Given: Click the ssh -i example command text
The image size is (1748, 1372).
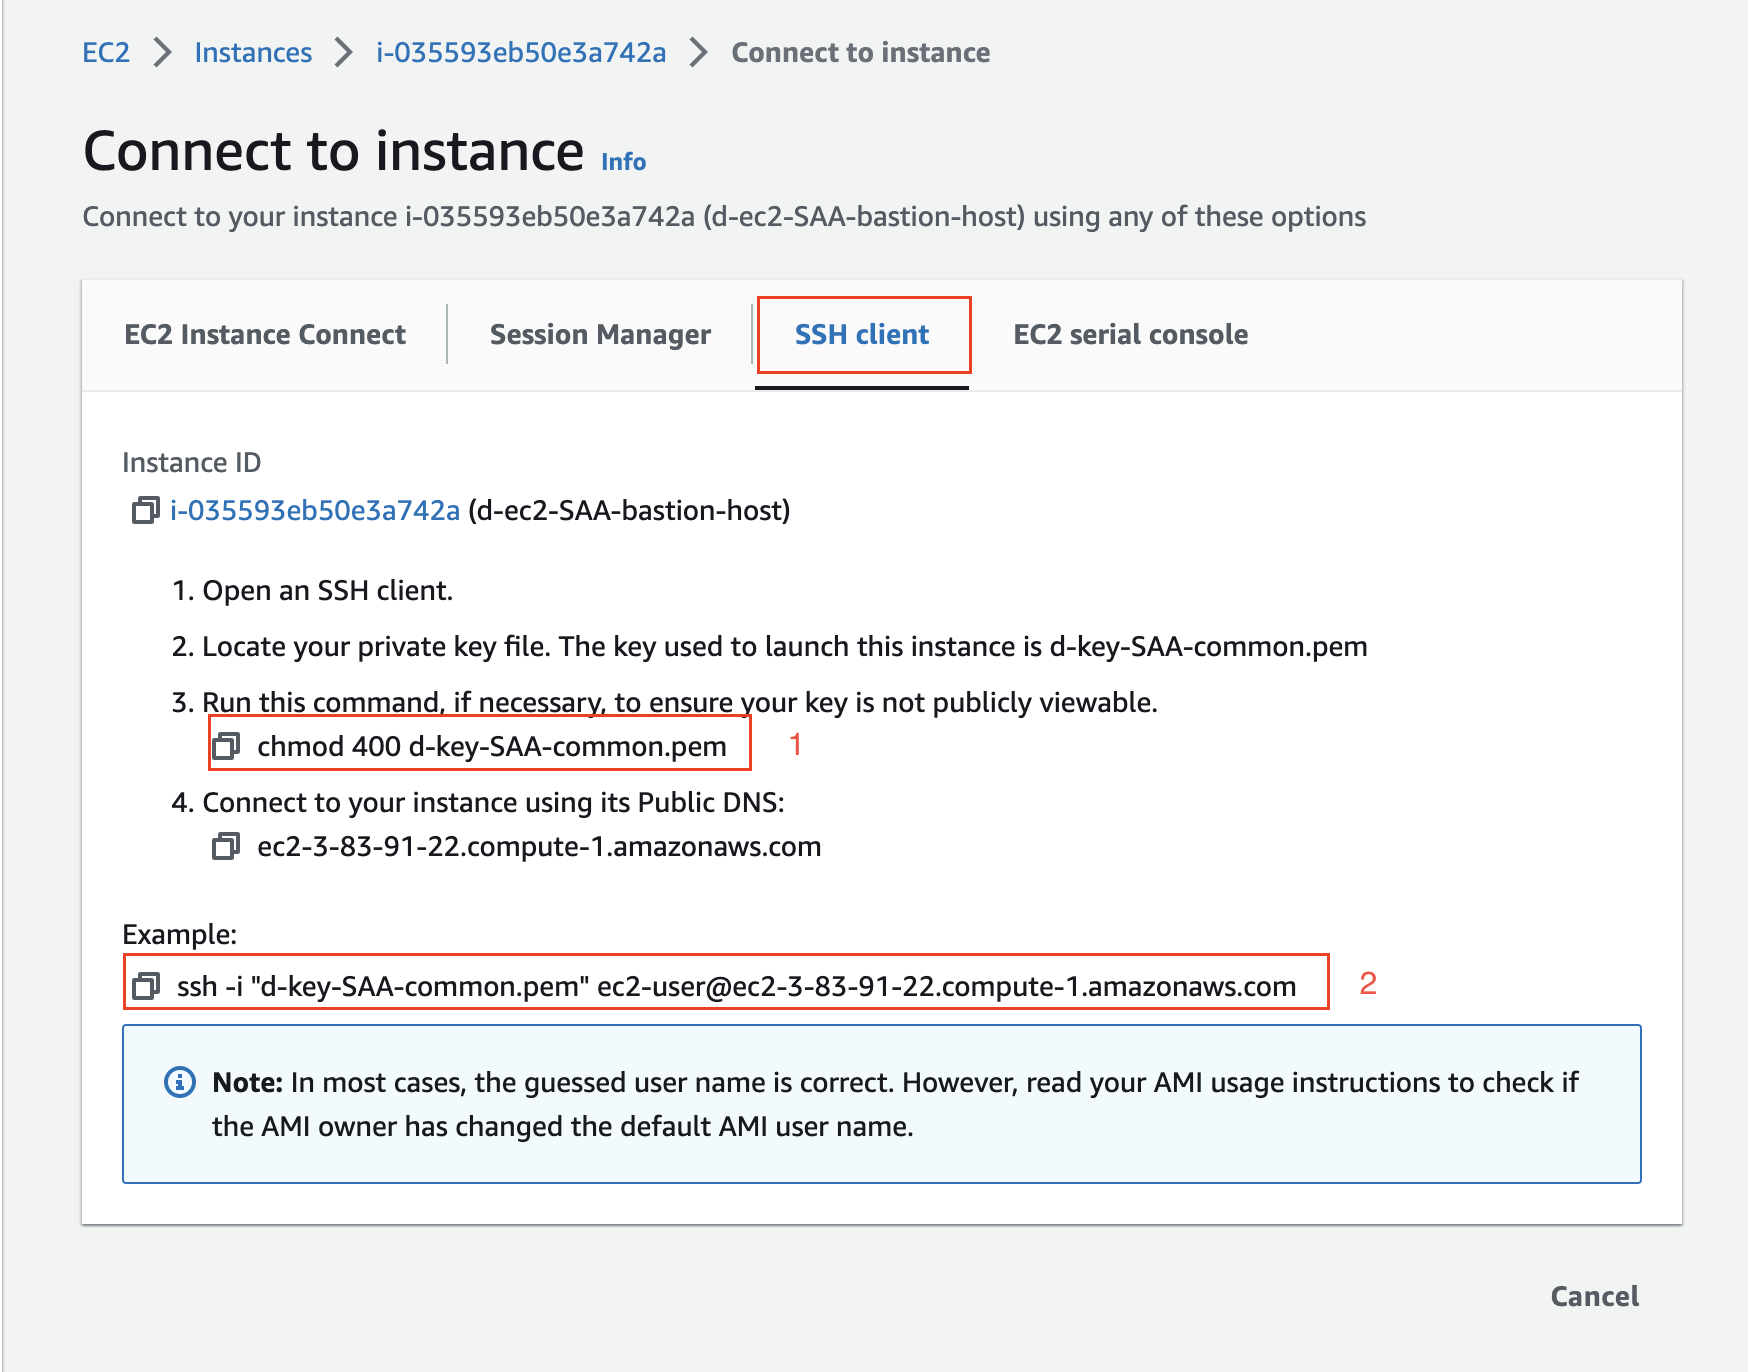Looking at the screenshot, I should click(736, 987).
